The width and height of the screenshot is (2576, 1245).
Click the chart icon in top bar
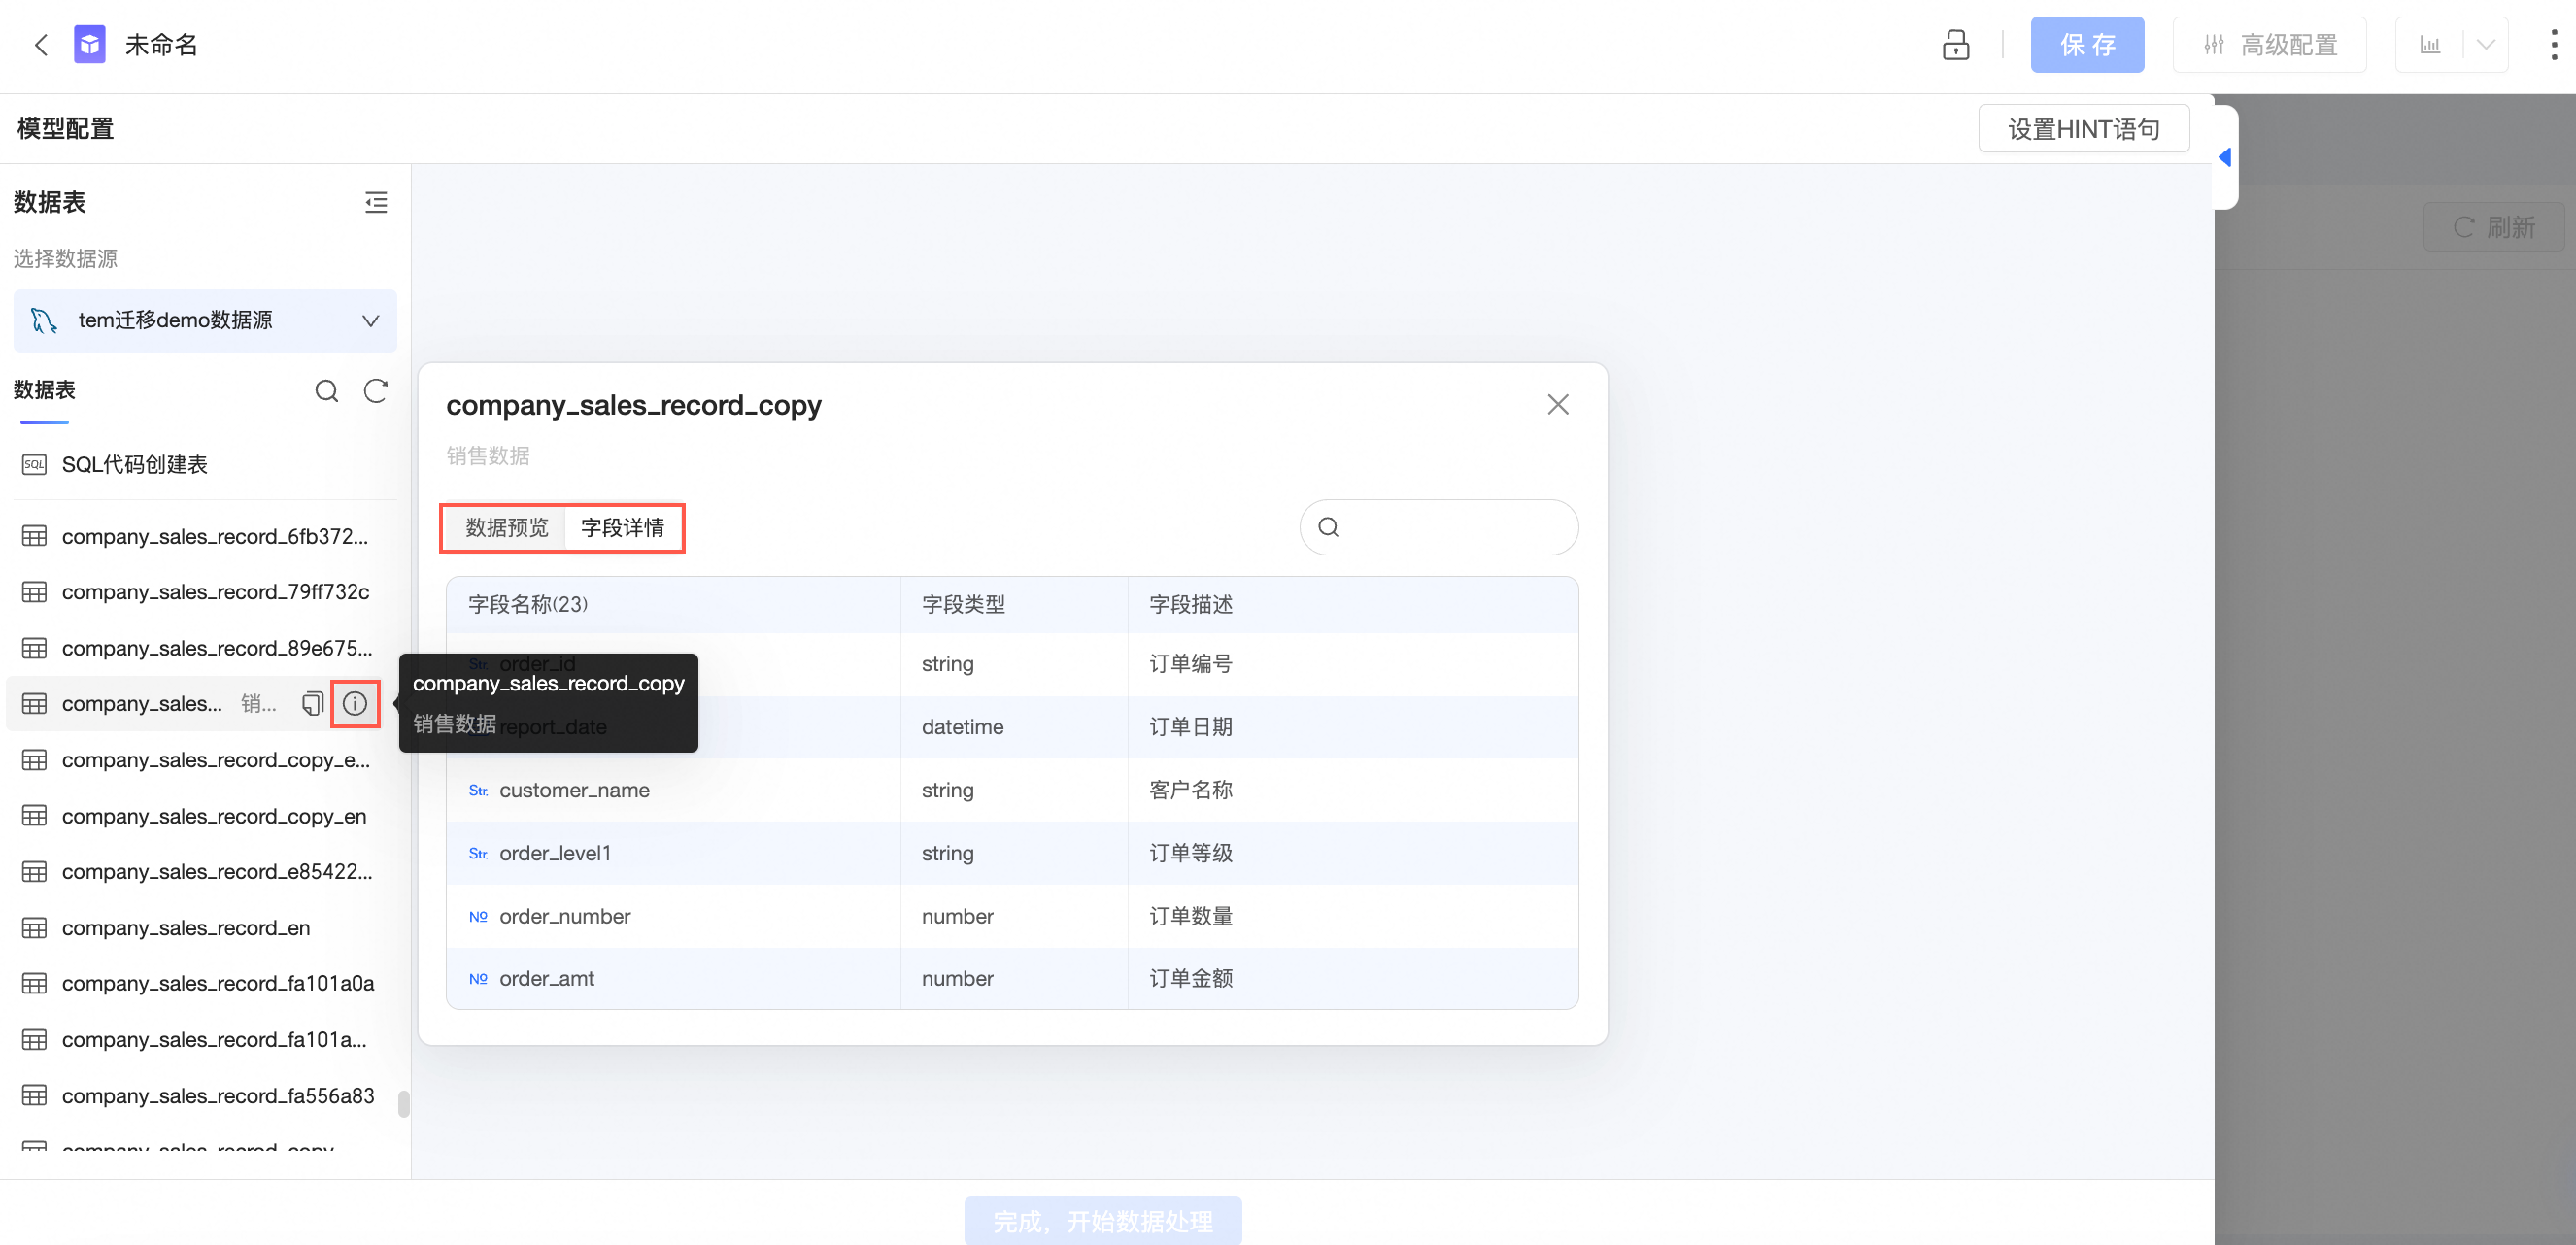pyautogui.click(x=2429, y=45)
